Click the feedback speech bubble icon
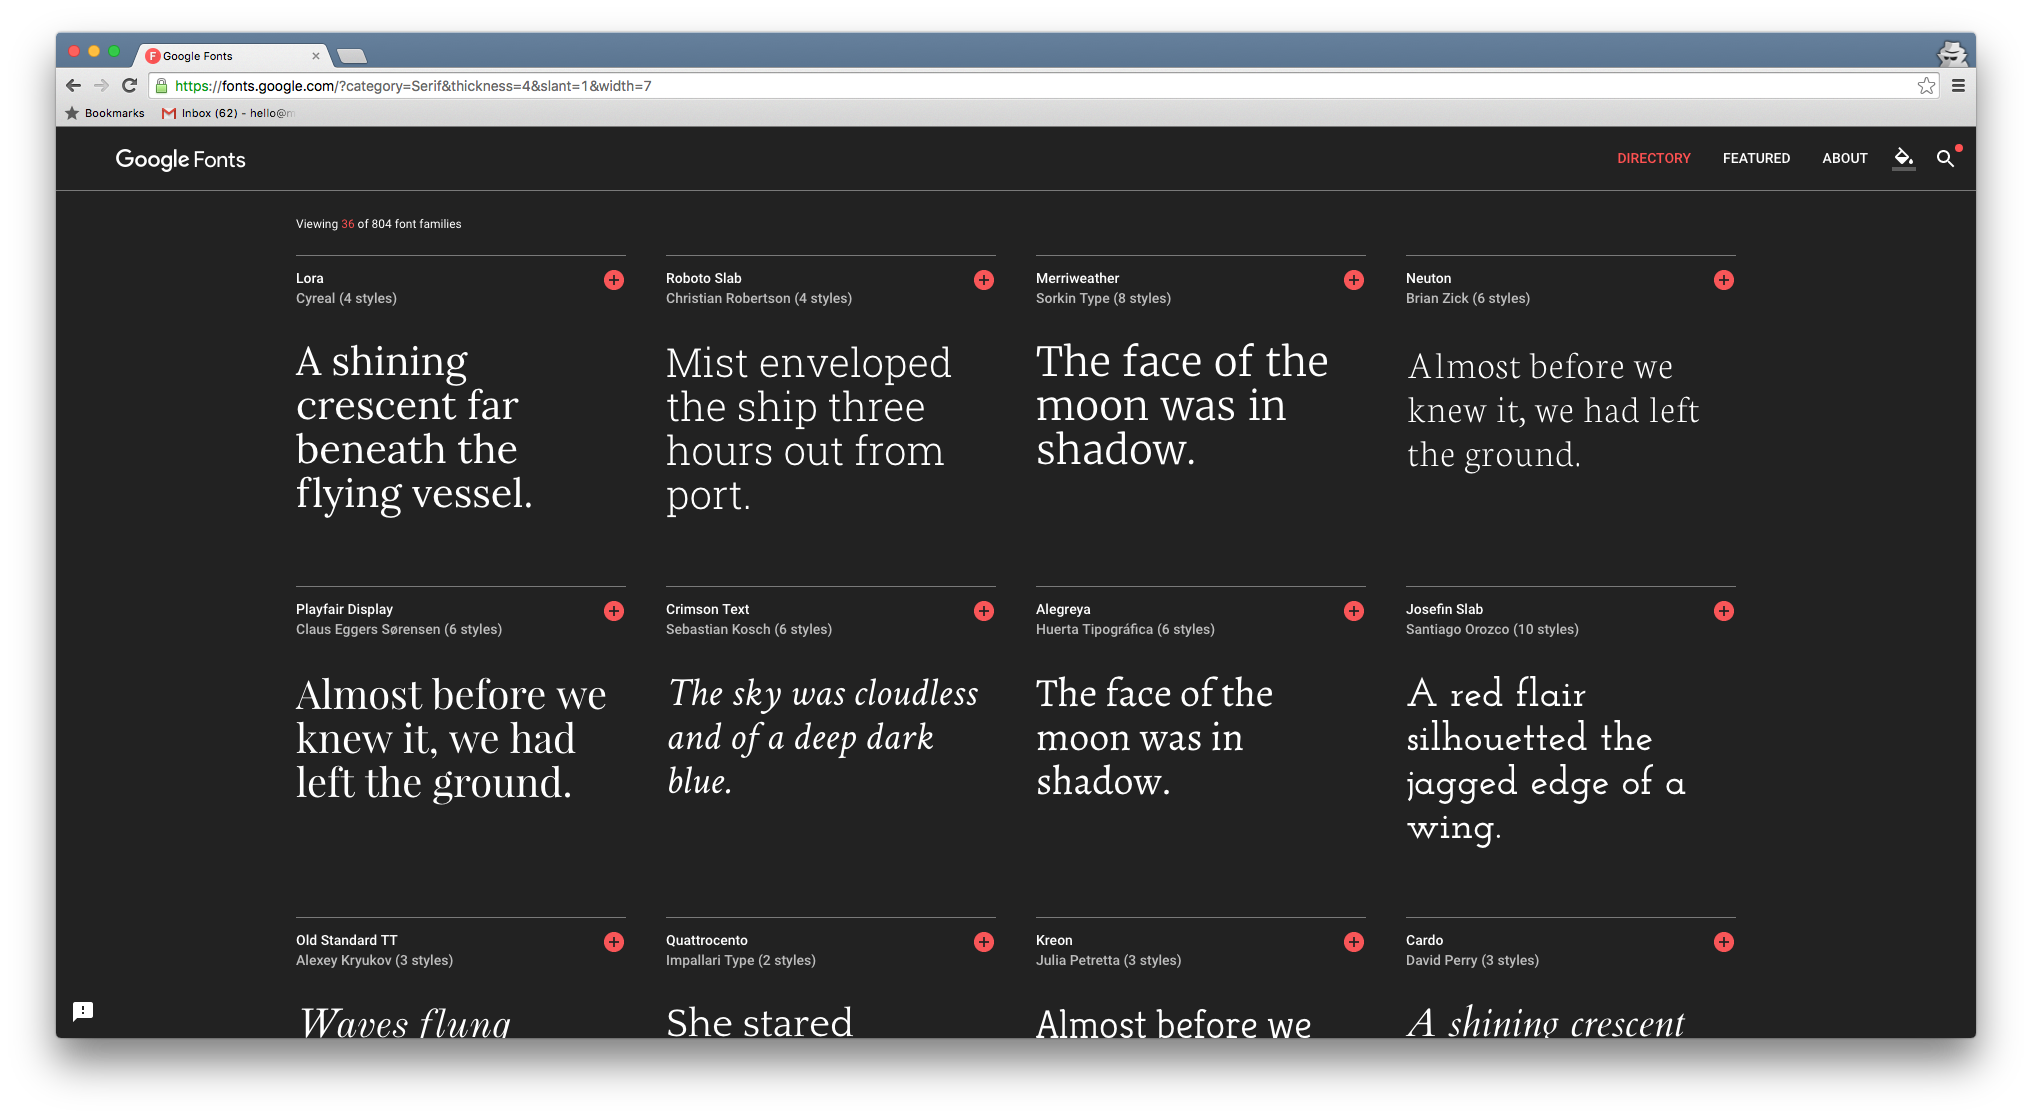 tap(83, 1011)
